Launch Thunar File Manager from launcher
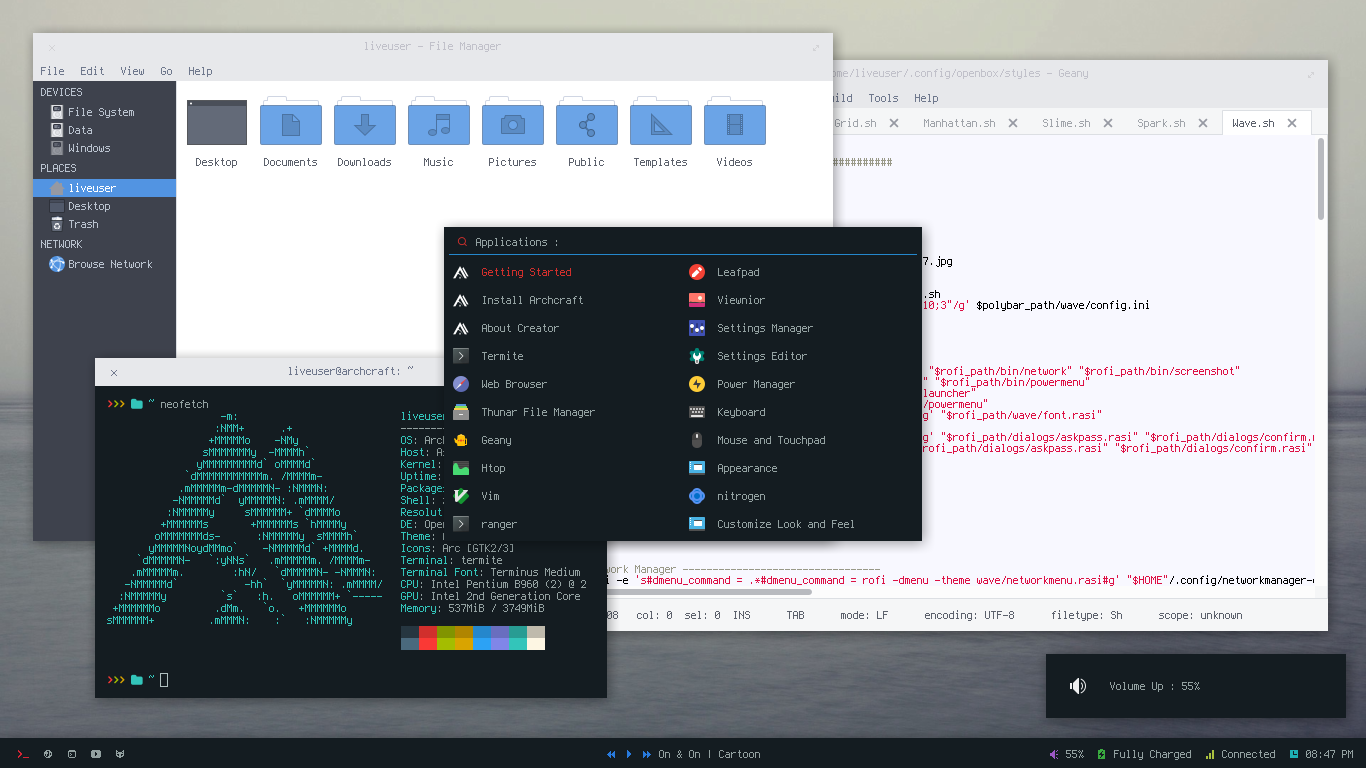Image resolution: width=1366 pixels, height=768 pixels. point(564,412)
